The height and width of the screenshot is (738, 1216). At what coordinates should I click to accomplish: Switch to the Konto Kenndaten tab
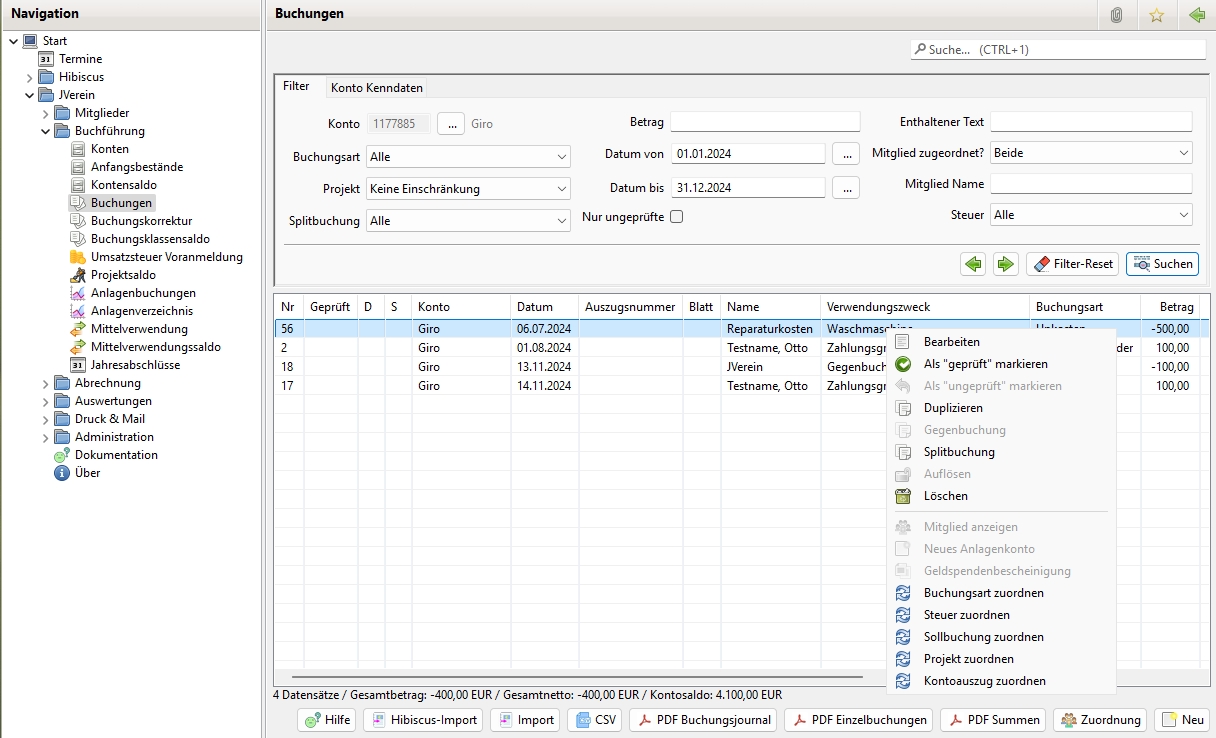(376, 88)
